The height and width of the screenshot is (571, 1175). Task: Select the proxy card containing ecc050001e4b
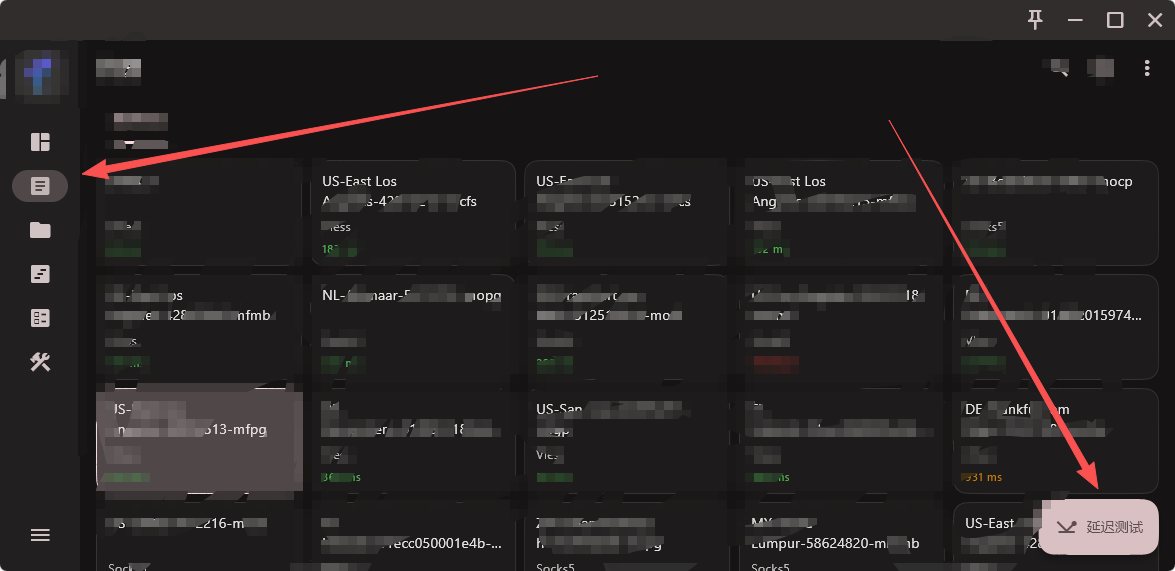pos(414,537)
